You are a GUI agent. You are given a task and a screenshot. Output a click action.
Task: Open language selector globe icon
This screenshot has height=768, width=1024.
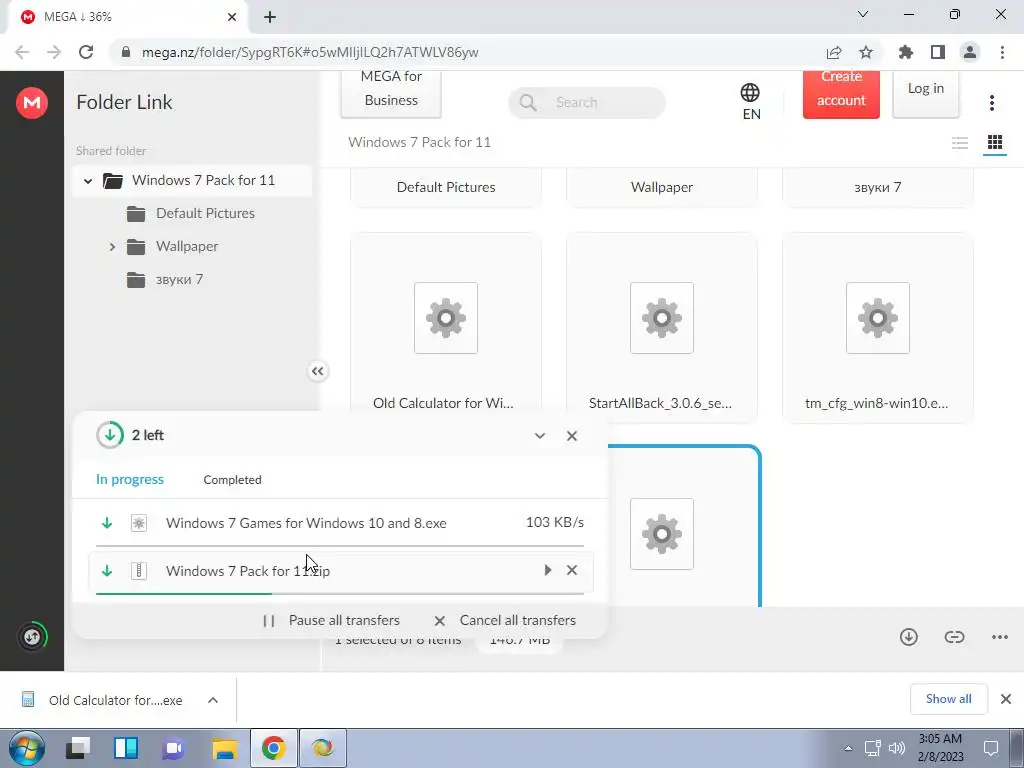[750, 93]
